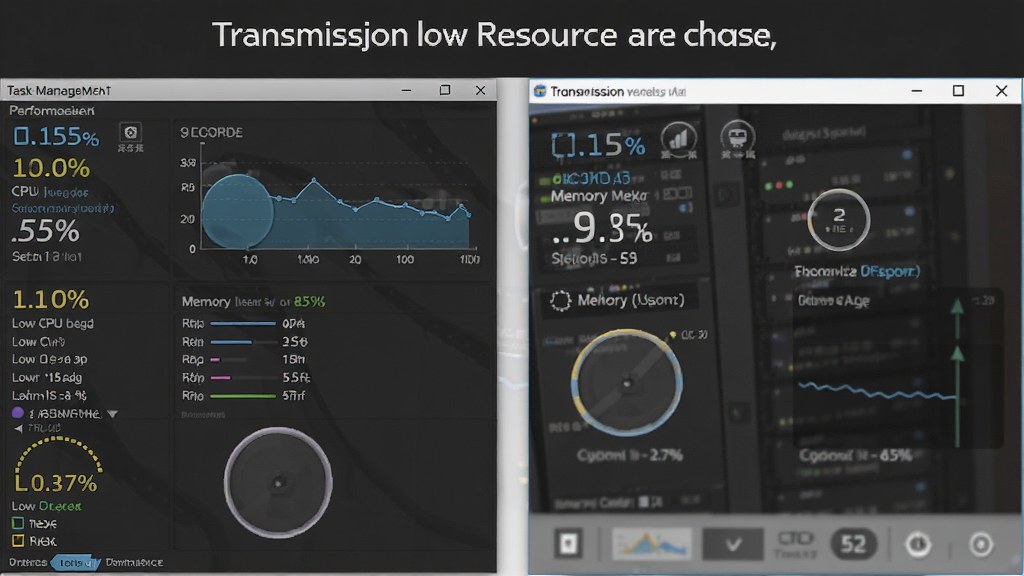The width and height of the screenshot is (1024, 576).
Task: Click the Transmission app icon in title bar
Action: [540, 91]
